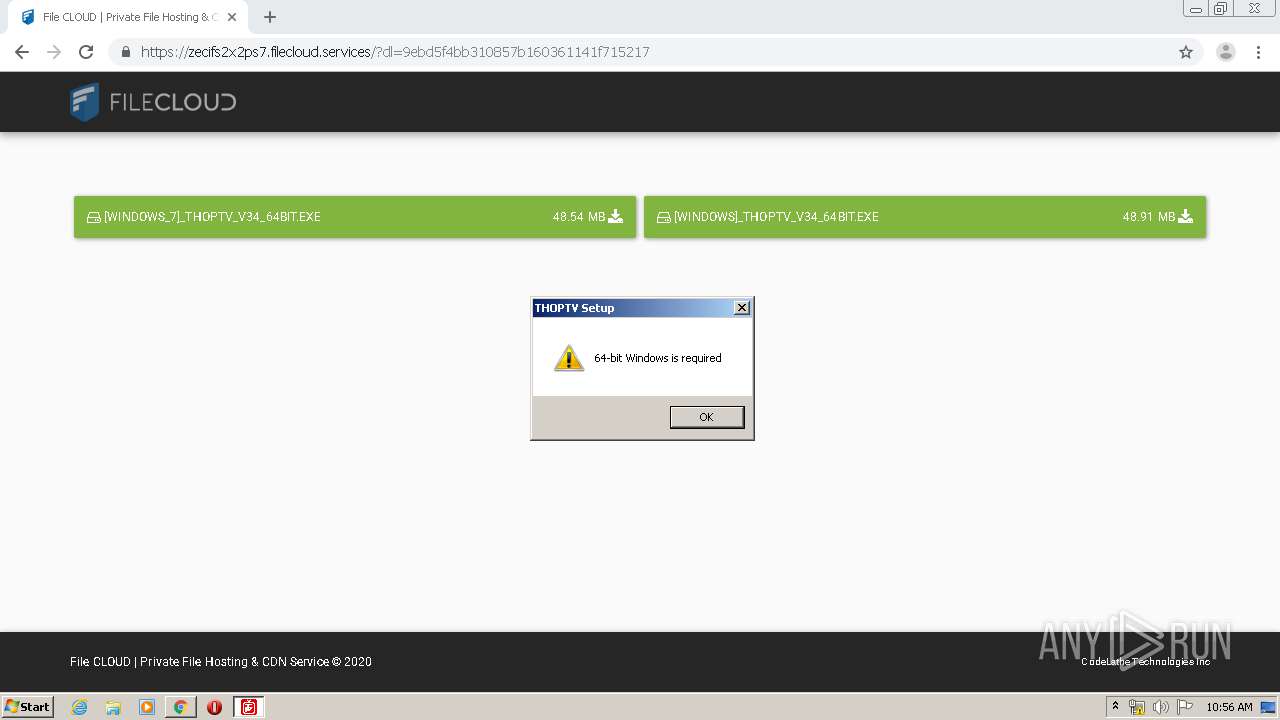The width and height of the screenshot is (1280, 720).
Task: Click the 48.54 MB size label
Action: (579, 217)
